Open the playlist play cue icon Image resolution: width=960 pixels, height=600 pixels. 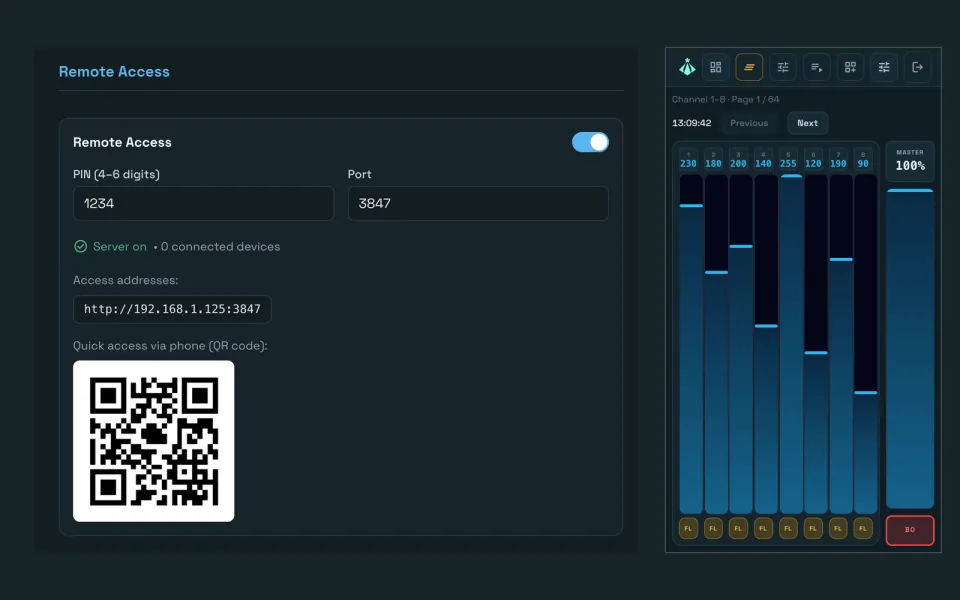(816, 67)
